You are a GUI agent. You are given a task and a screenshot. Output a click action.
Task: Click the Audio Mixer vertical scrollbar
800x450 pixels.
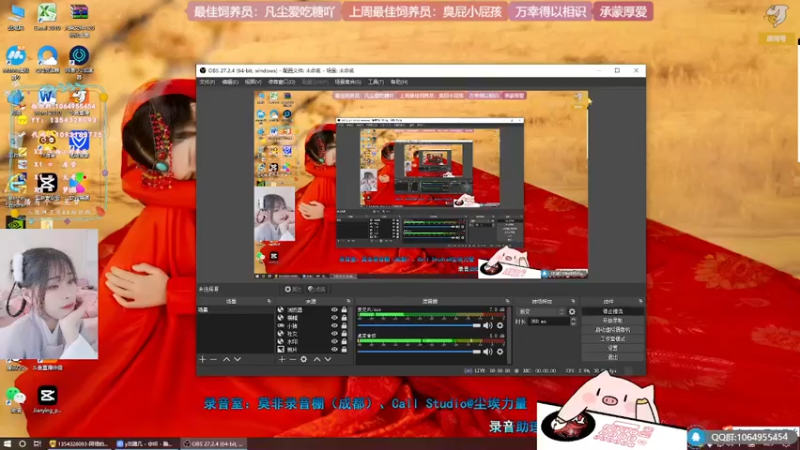[x=509, y=335]
